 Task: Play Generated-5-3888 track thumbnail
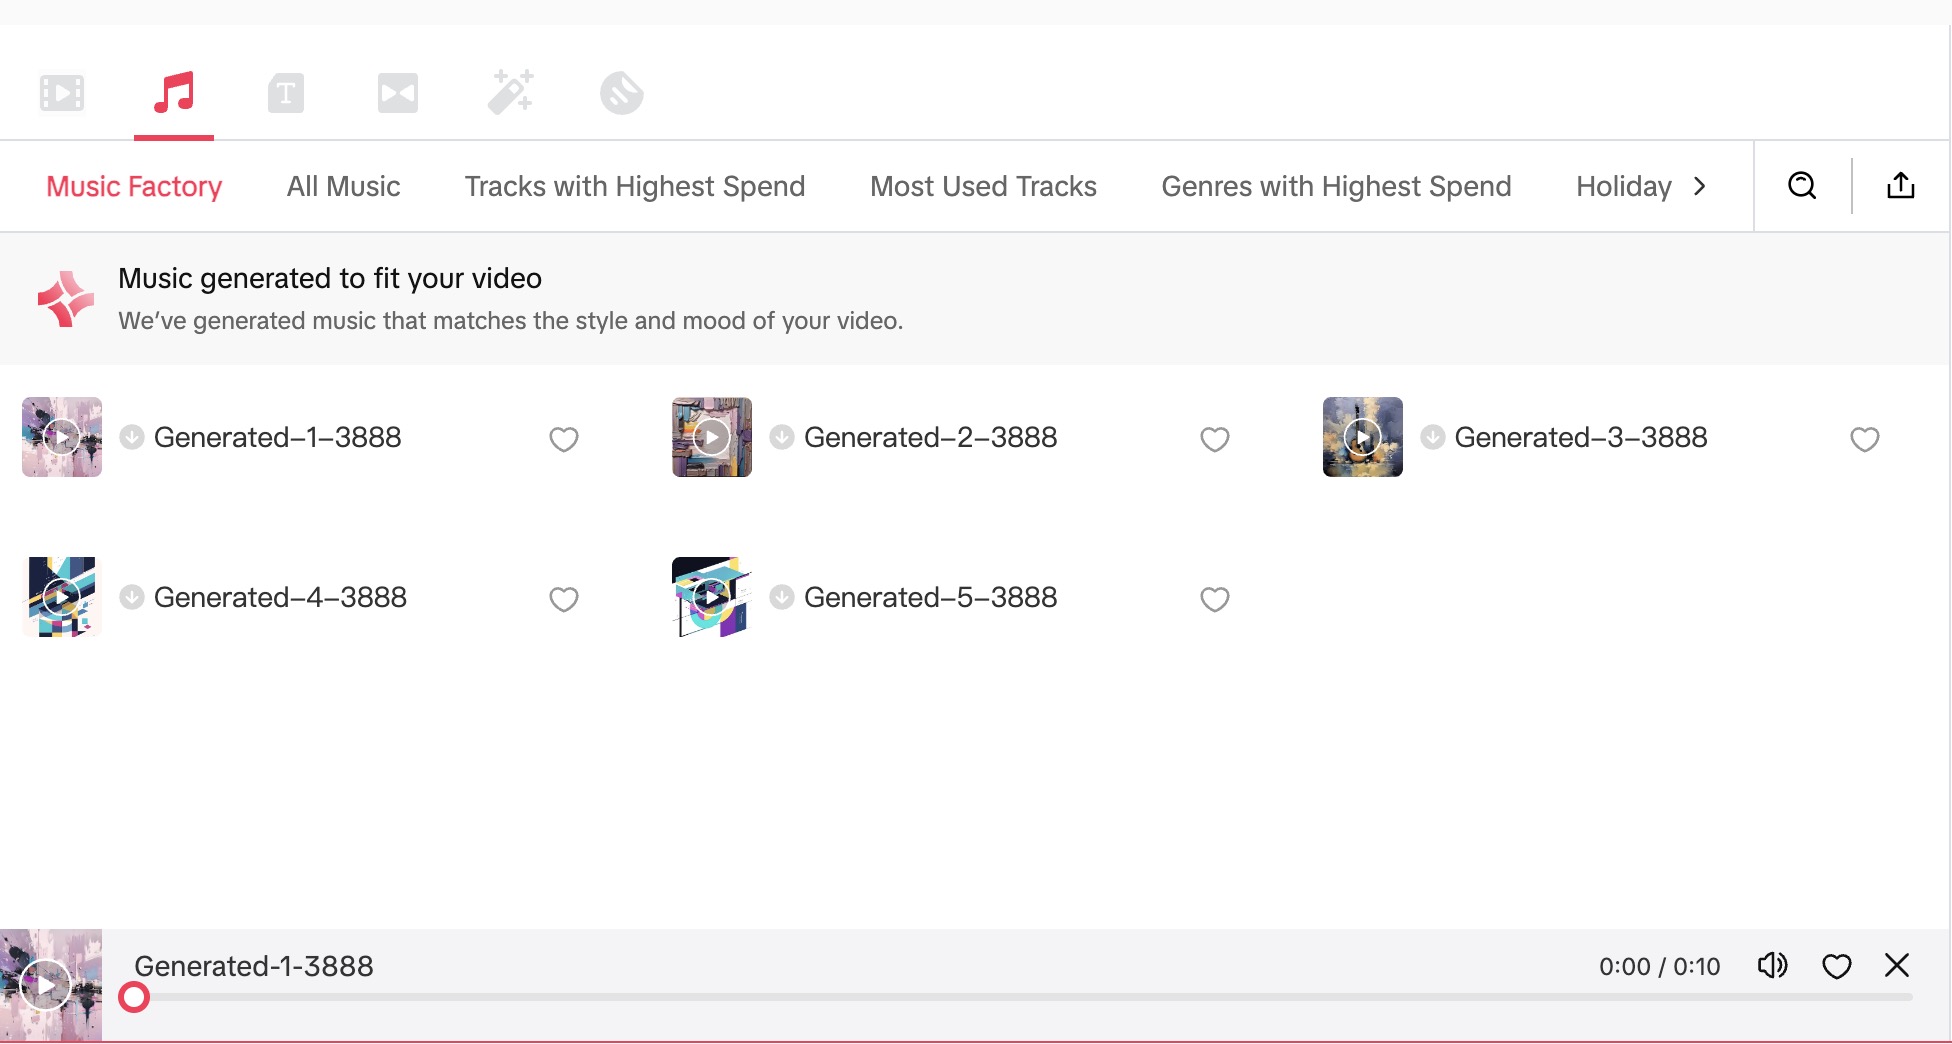point(712,597)
